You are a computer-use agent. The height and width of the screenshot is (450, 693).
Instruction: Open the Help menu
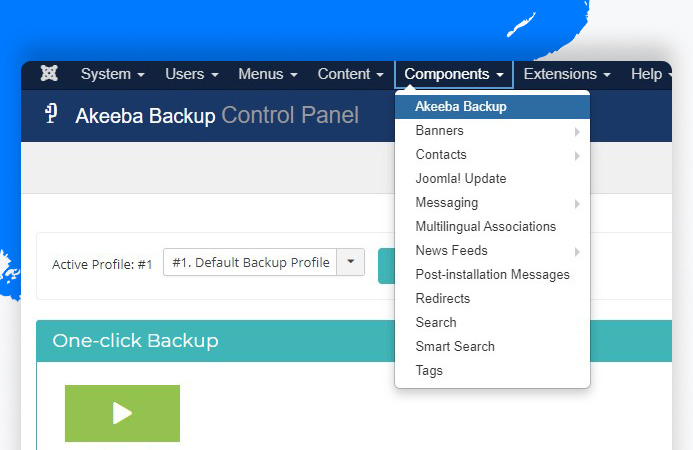tap(650, 74)
